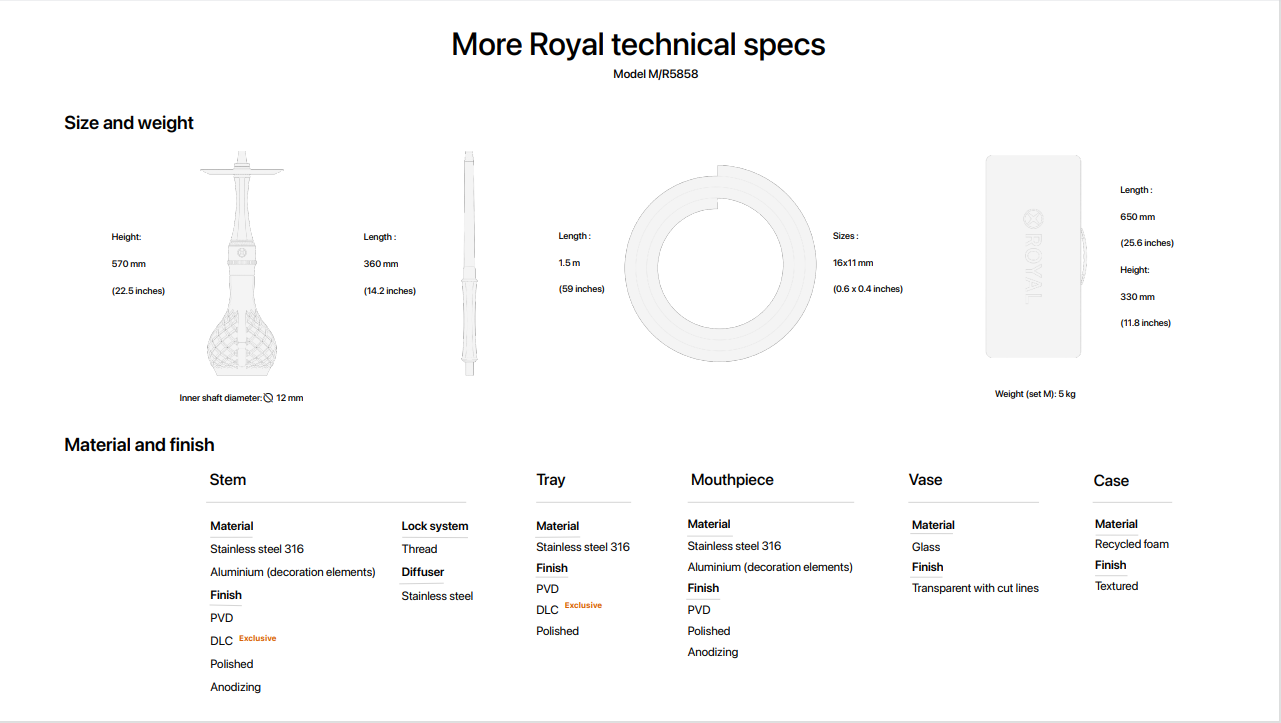Select "Aluminium (decoration elements)" under Mouthpiece

(x=770, y=567)
